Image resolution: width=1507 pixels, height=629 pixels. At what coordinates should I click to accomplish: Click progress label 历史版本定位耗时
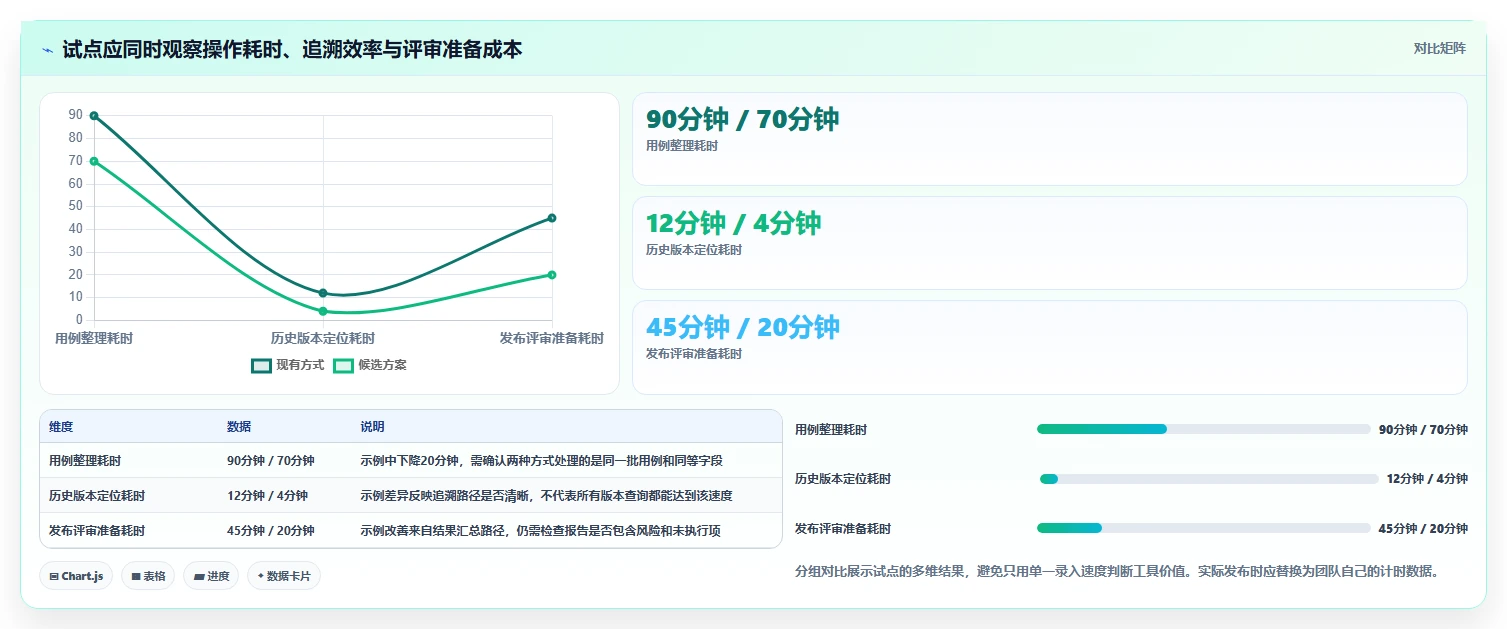pyautogui.click(x=843, y=479)
